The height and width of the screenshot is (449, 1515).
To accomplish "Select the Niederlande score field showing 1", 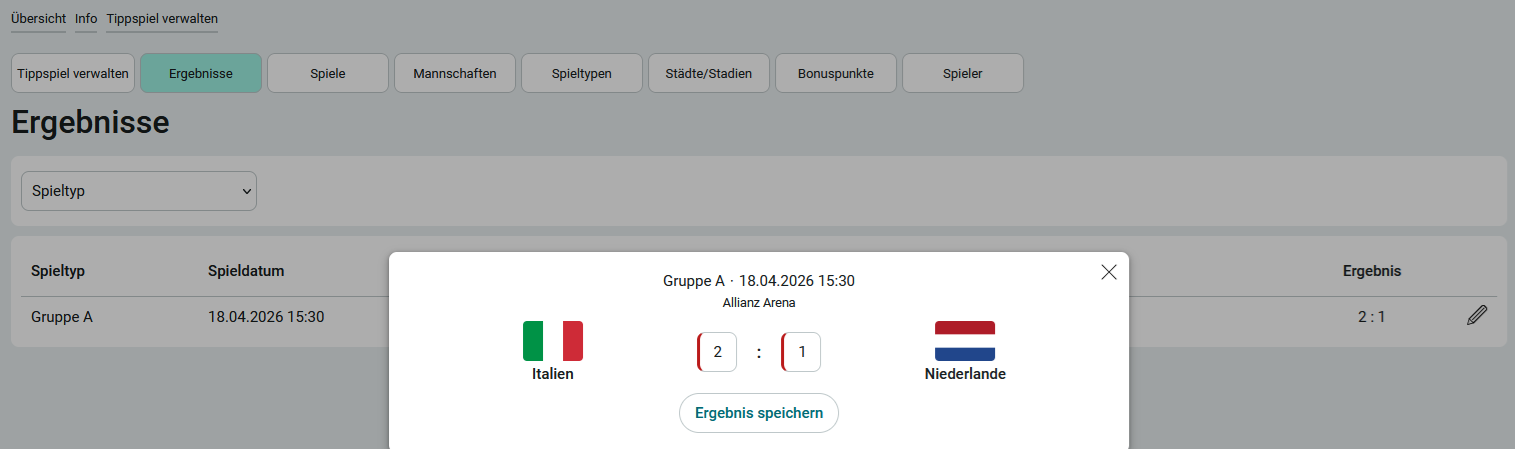I will 801,352.
